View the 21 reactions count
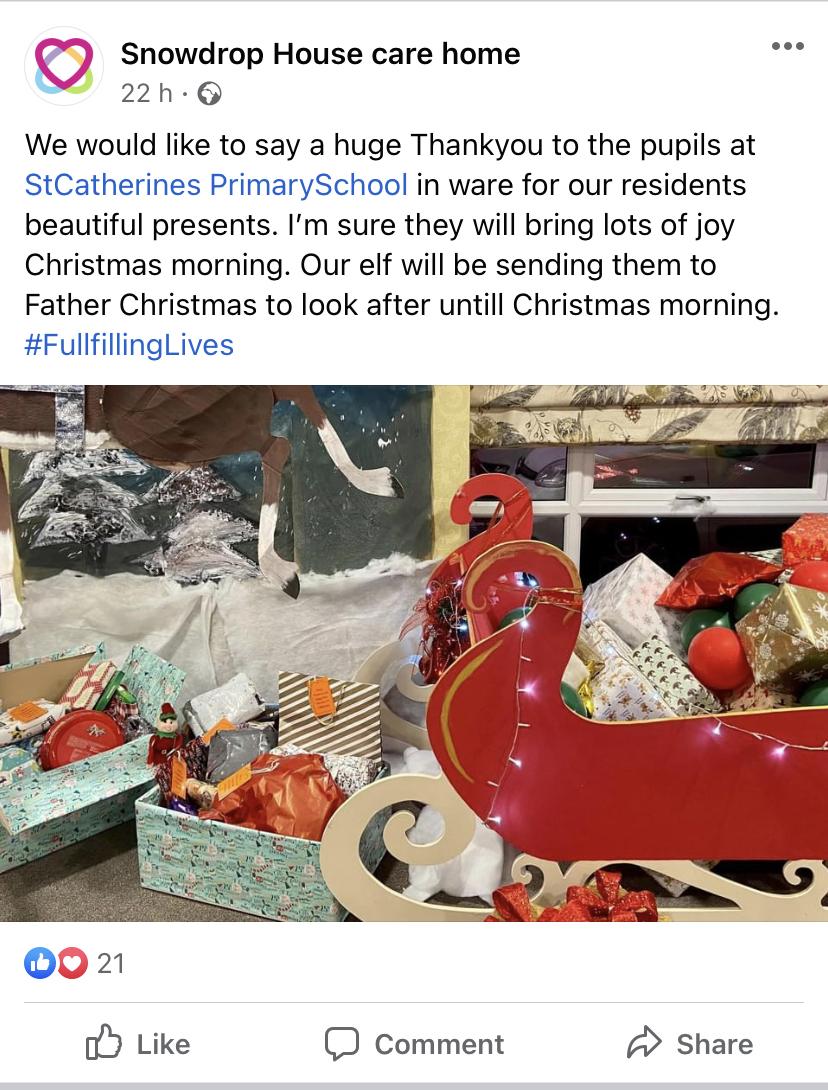 111,963
